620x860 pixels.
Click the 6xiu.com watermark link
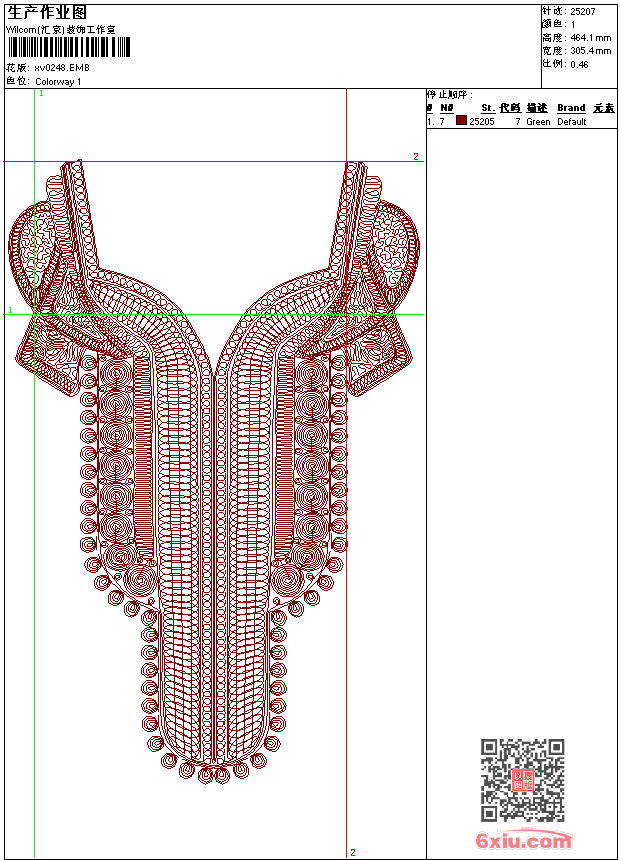(x=524, y=841)
